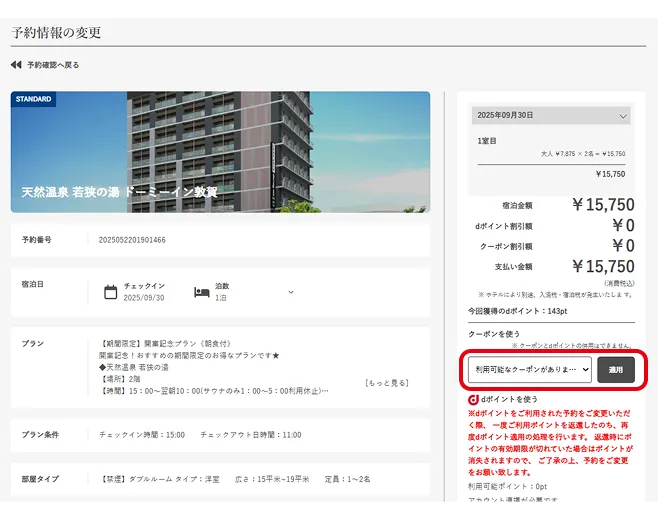Click the hotel banner image
Viewport: 658px width, 519px height.
tap(220, 152)
